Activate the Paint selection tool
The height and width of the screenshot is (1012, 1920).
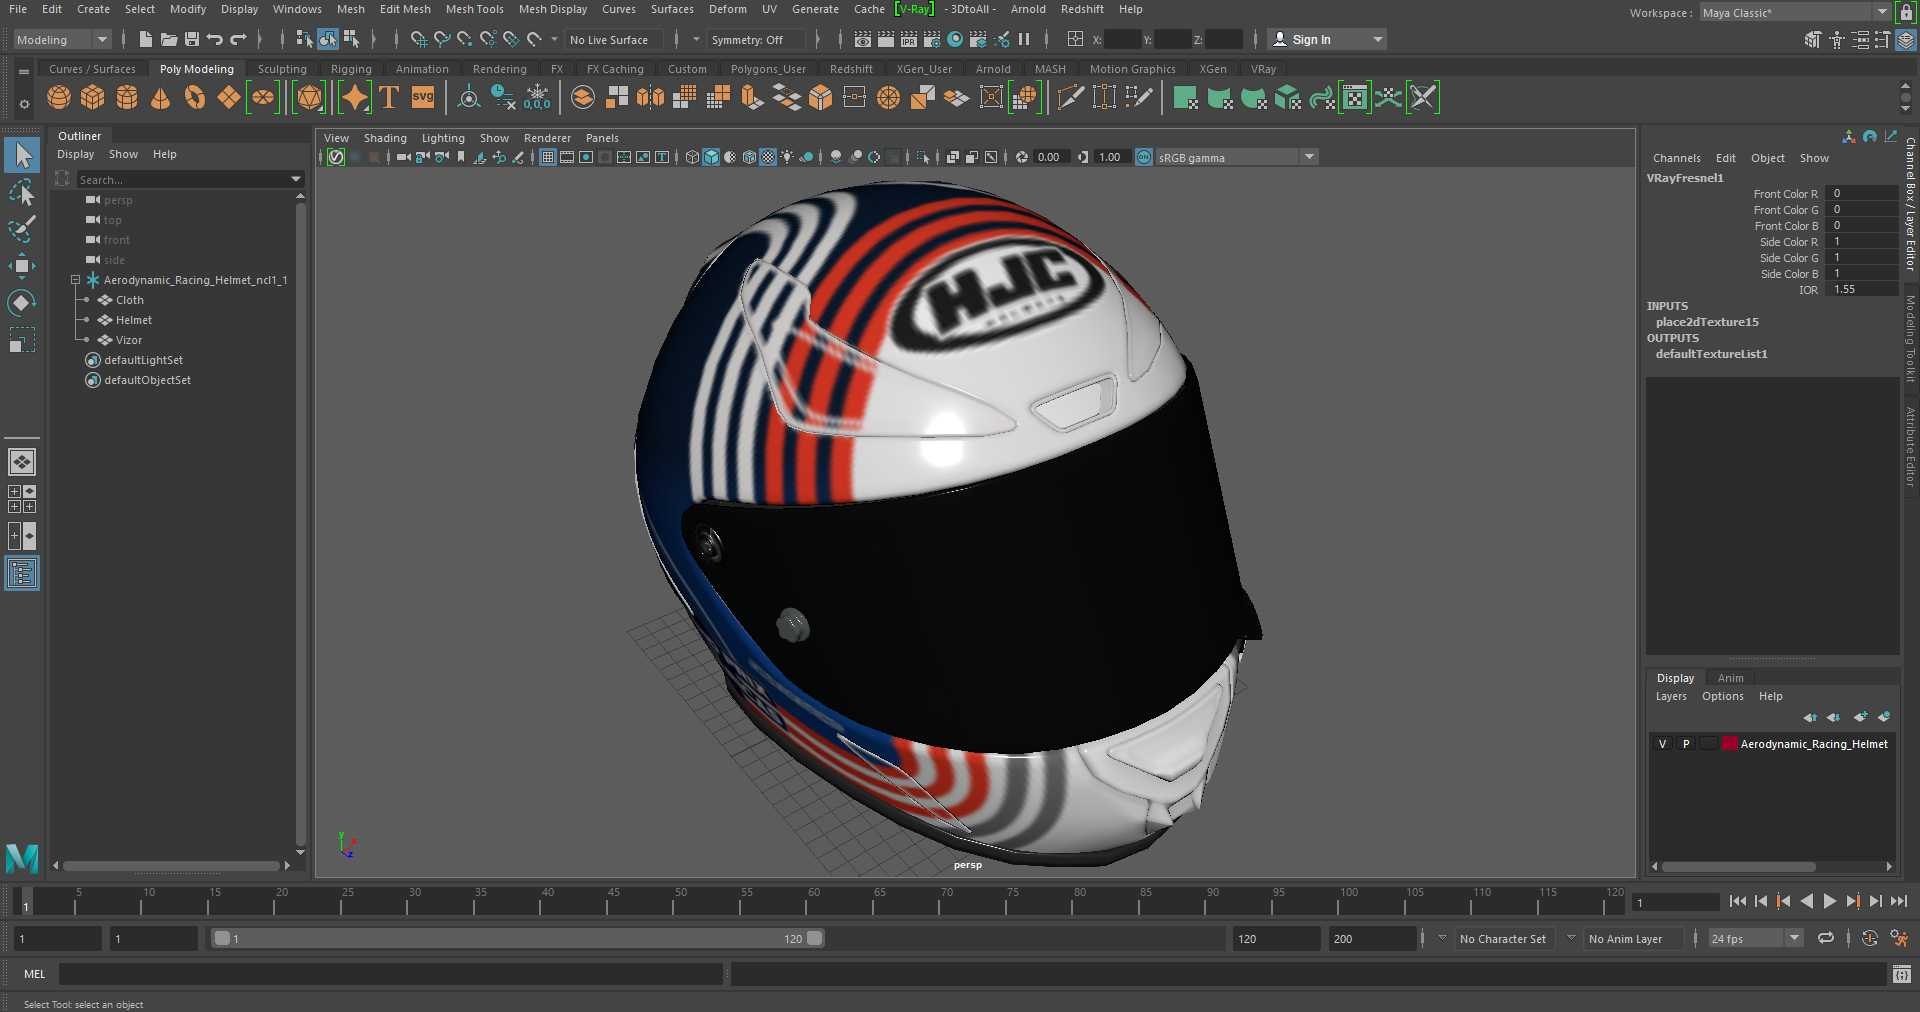click(22, 229)
